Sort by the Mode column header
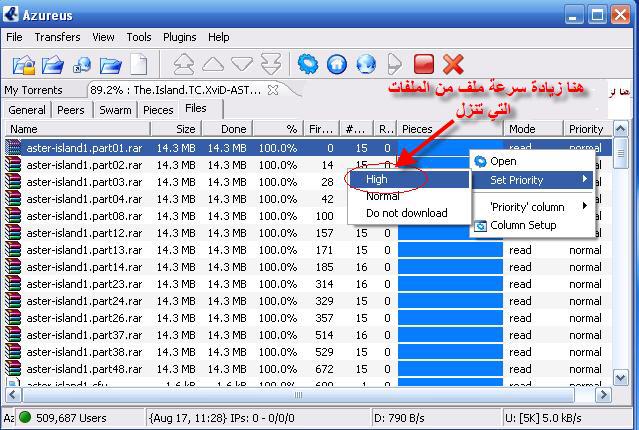The width and height of the screenshot is (639, 430). coord(533,129)
